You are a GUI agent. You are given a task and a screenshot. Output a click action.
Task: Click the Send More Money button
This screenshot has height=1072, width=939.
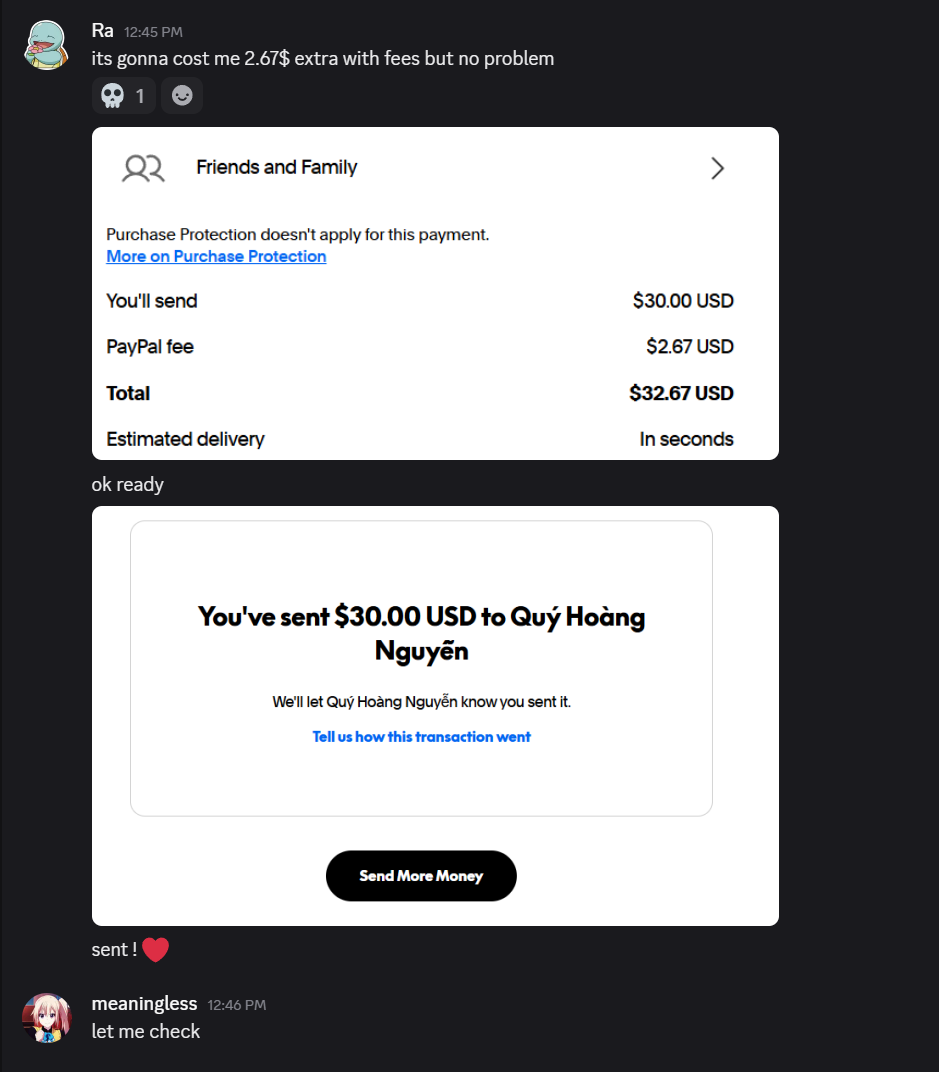click(421, 876)
